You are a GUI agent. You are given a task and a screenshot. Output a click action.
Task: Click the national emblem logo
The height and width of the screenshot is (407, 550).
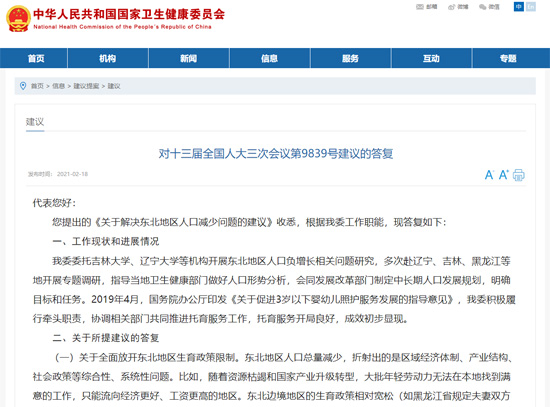tap(18, 19)
